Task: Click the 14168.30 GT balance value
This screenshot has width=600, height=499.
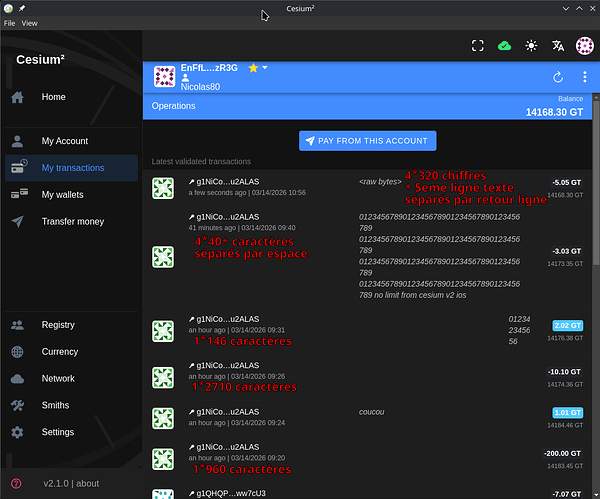Action: coord(554,112)
